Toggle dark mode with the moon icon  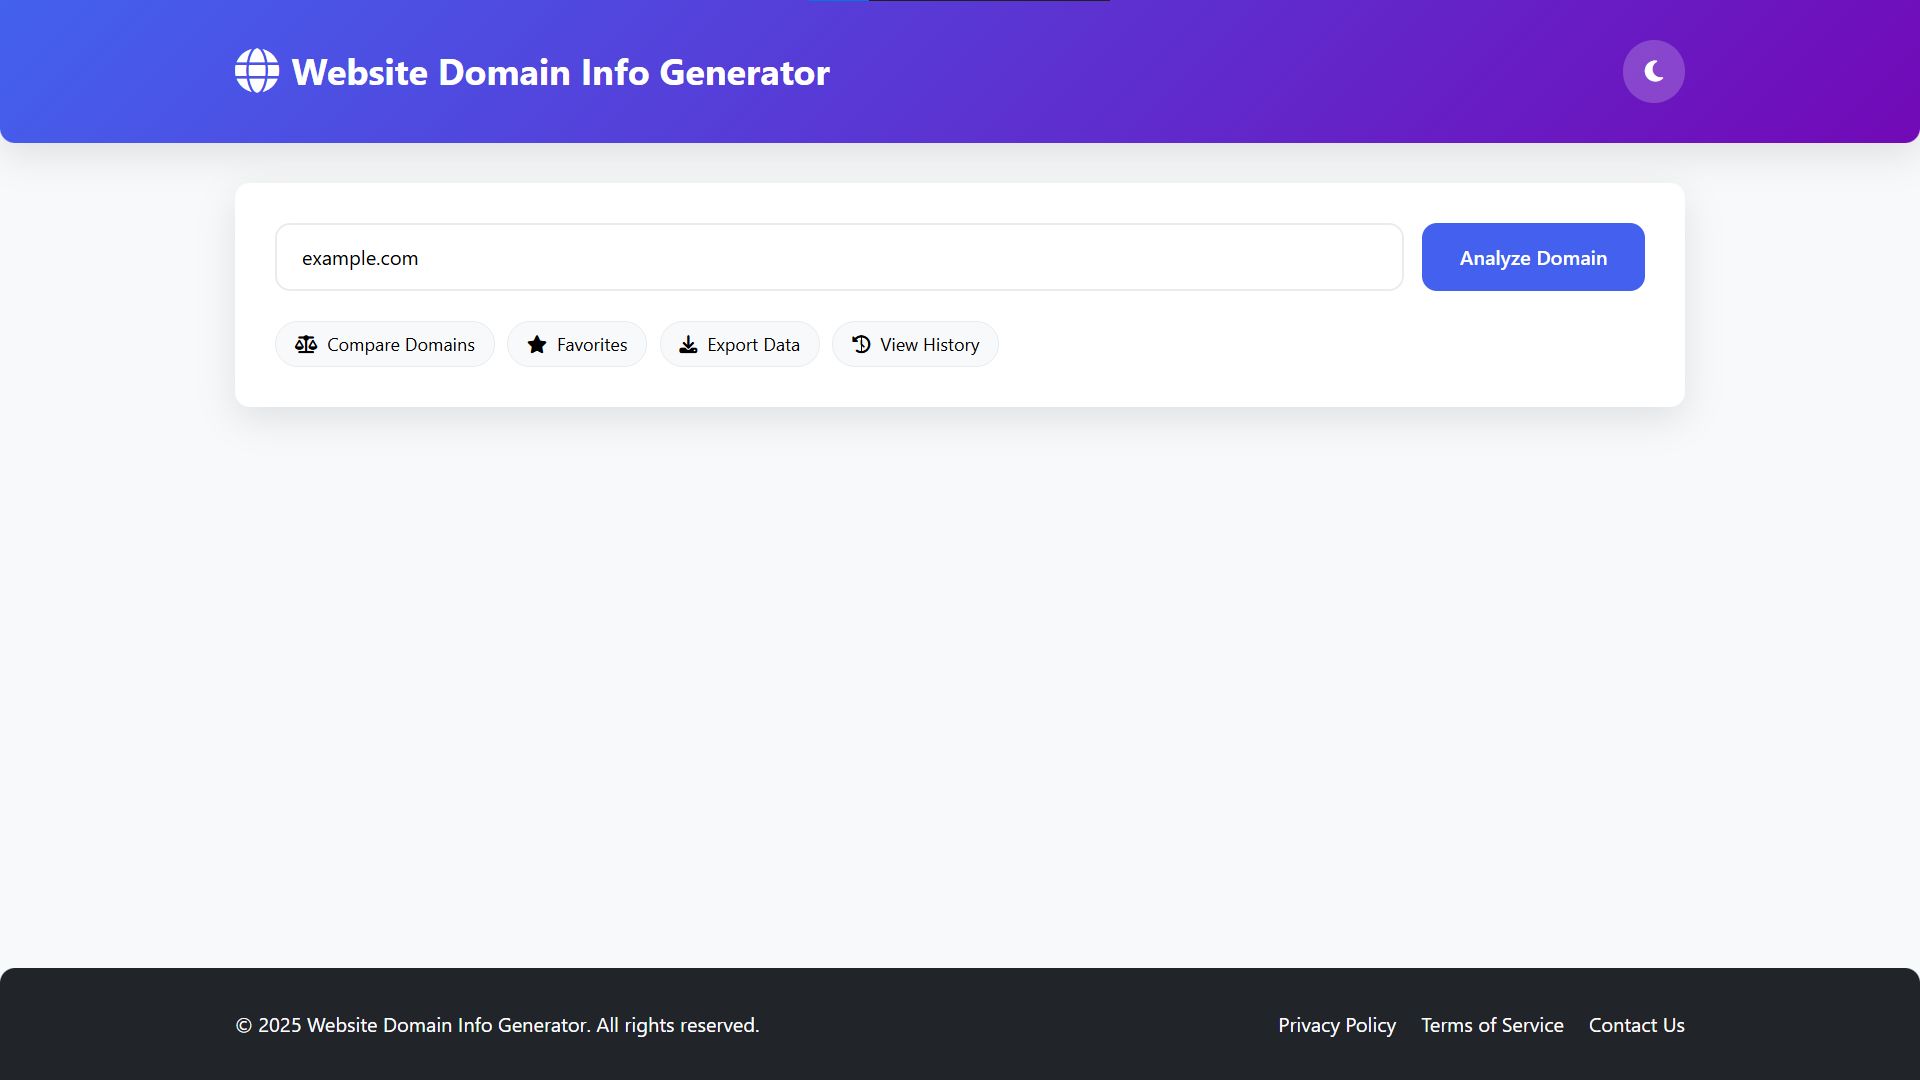point(1653,71)
